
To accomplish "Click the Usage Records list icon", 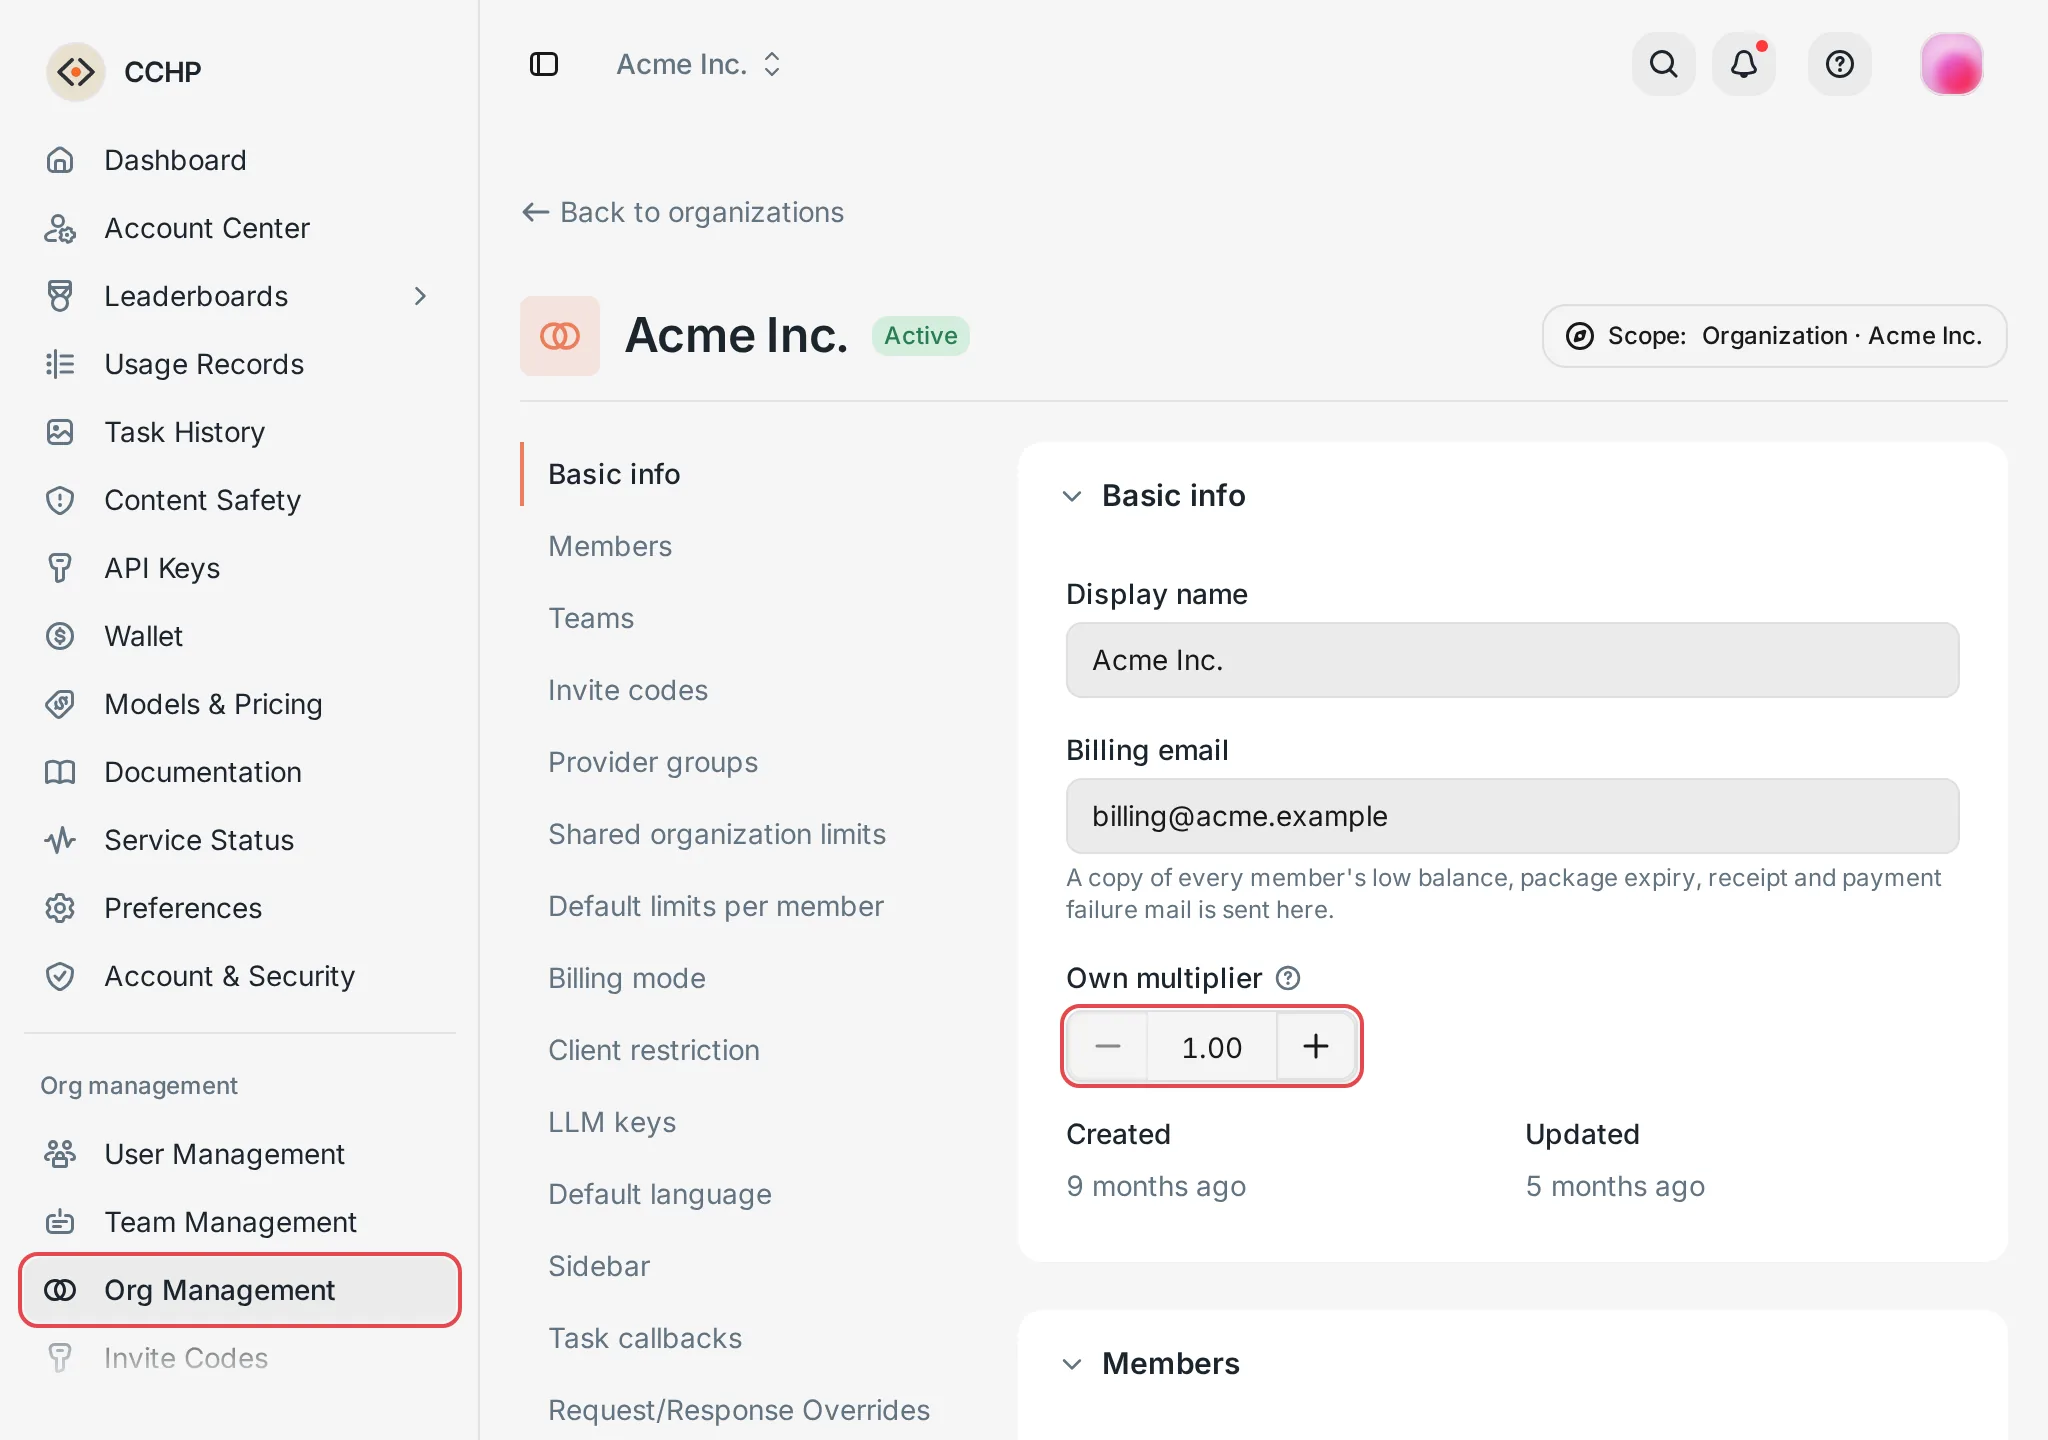I will [x=60, y=364].
